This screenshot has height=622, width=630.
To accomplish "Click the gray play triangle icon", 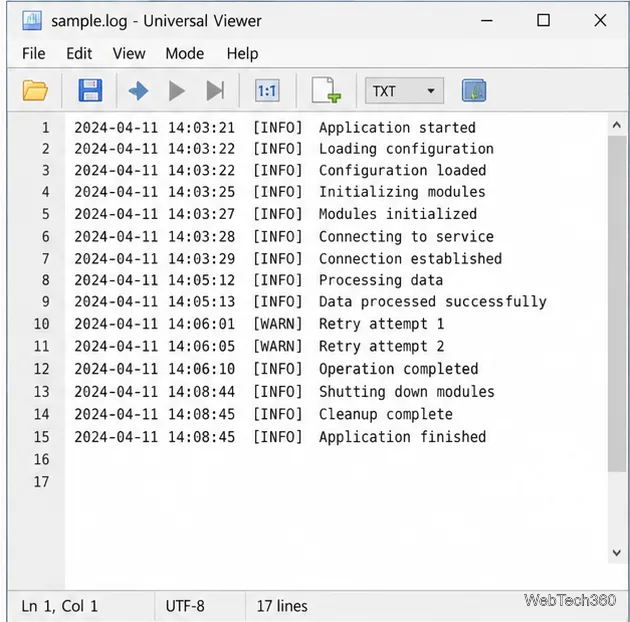I will click(177, 91).
